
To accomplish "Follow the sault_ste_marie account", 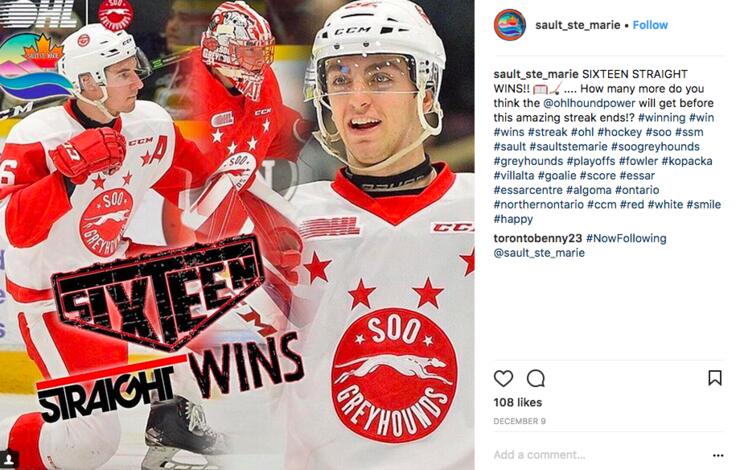I will [x=650, y=25].
